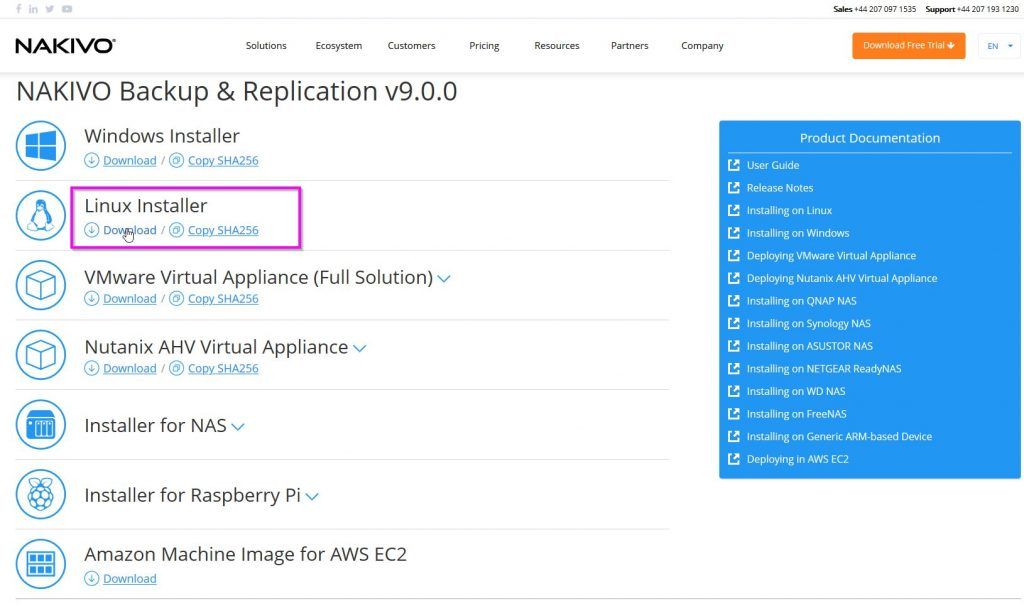
Task: Click external link icon beside Installing on FreeNAS
Action: coord(734,414)
